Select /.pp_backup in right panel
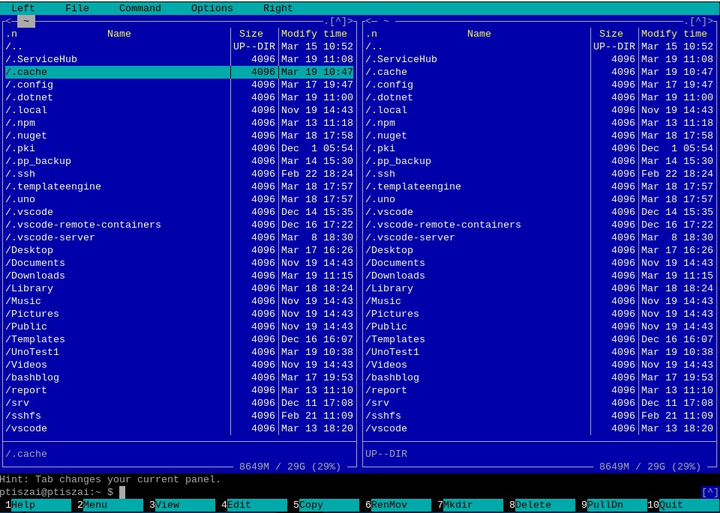The height and width of the screenshot is (513, 720). click(539, 161)
